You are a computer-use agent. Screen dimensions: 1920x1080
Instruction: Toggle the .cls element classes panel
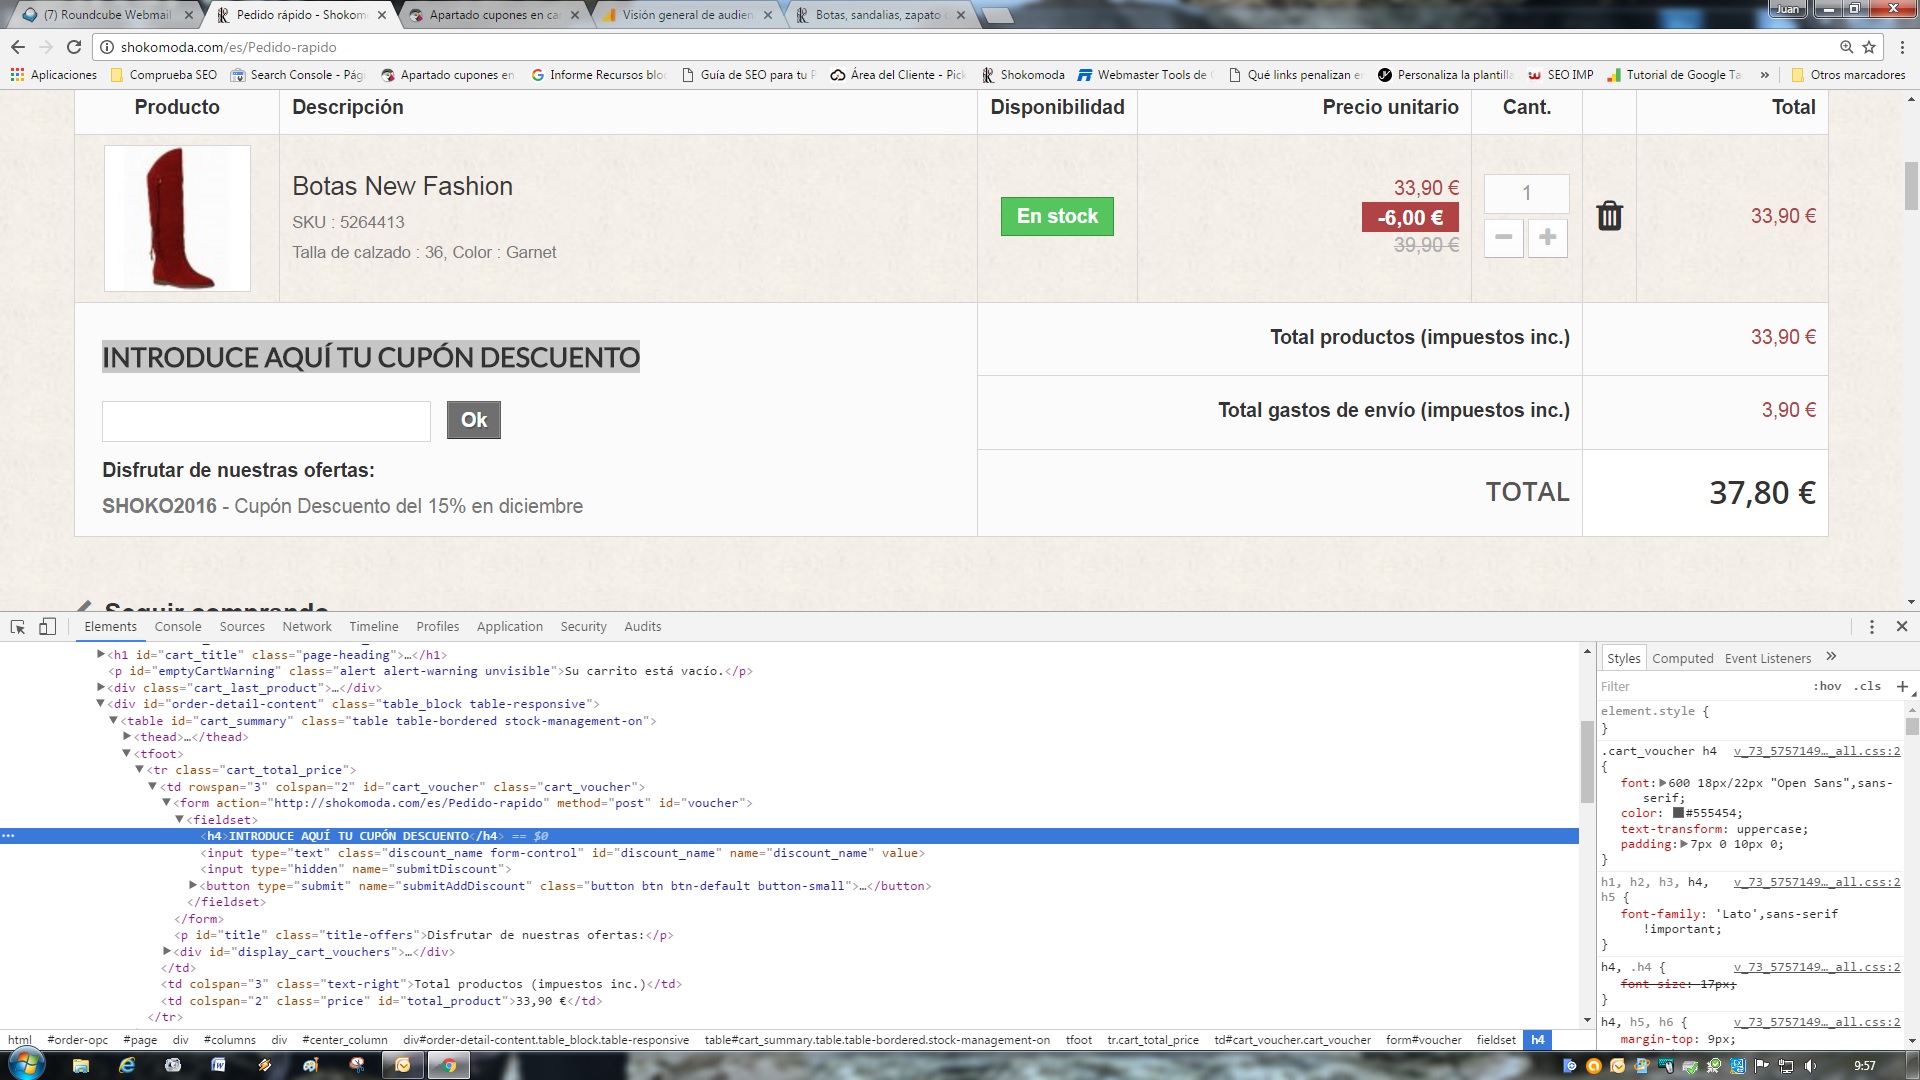[1867, 686]
